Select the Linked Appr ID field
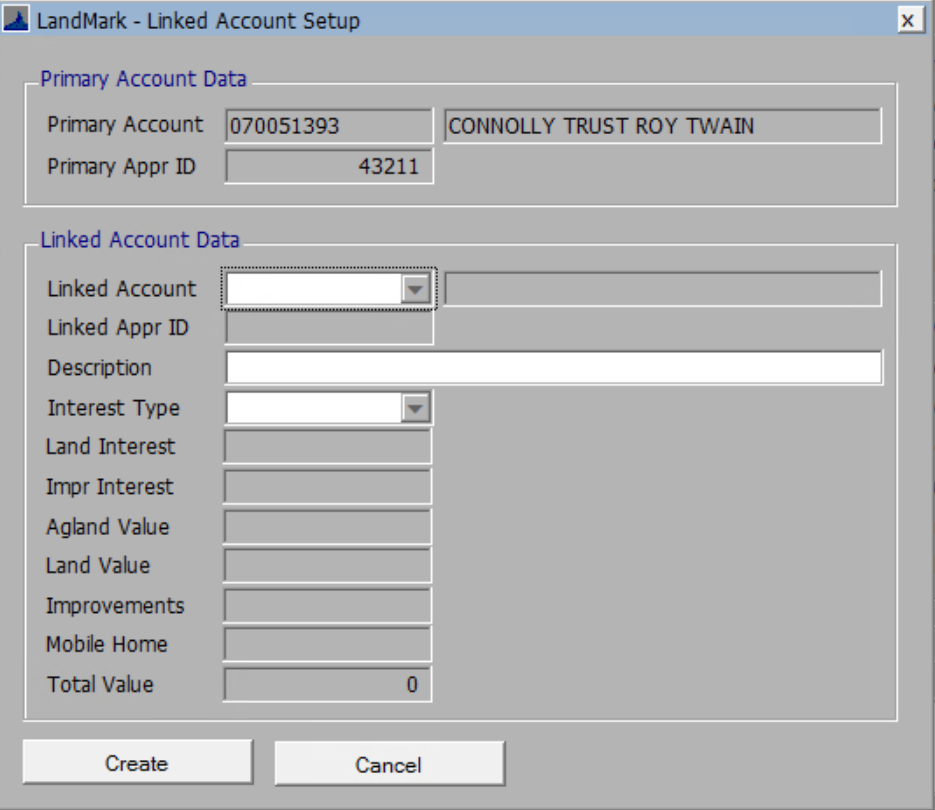935x810 pixels. click(x=330, y=328)
